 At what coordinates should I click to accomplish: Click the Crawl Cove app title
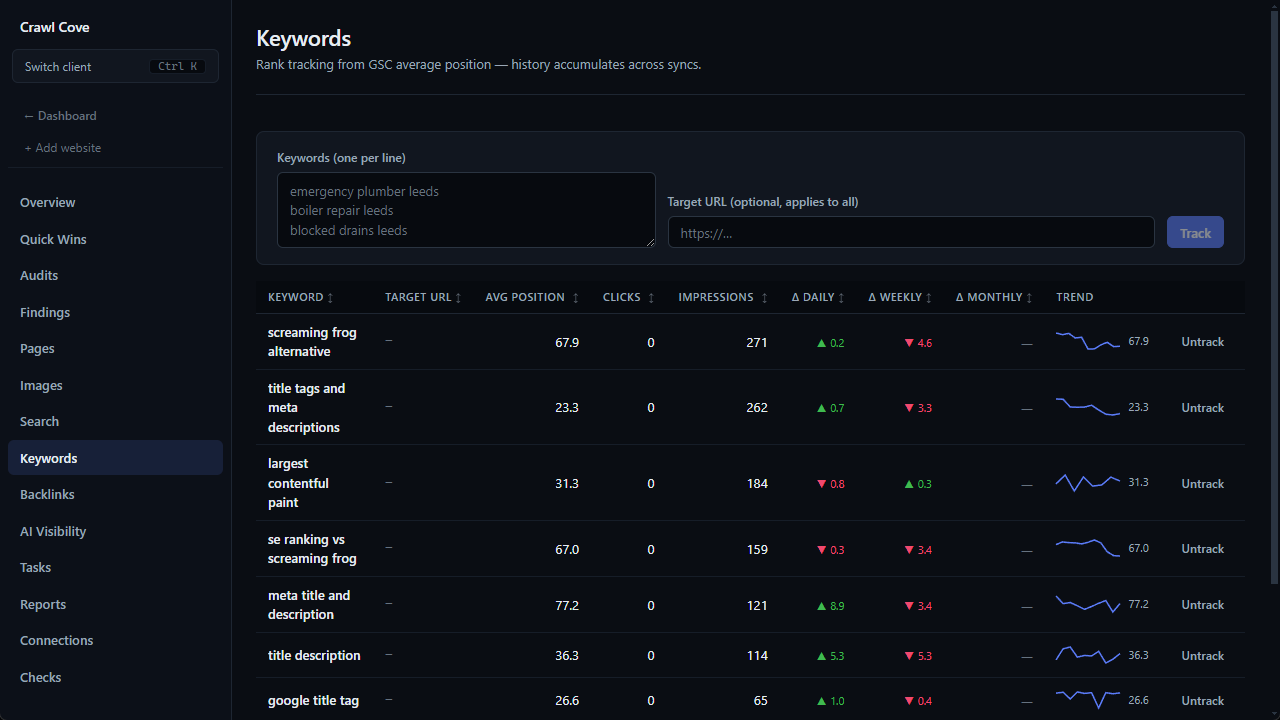tap(54, 27)
